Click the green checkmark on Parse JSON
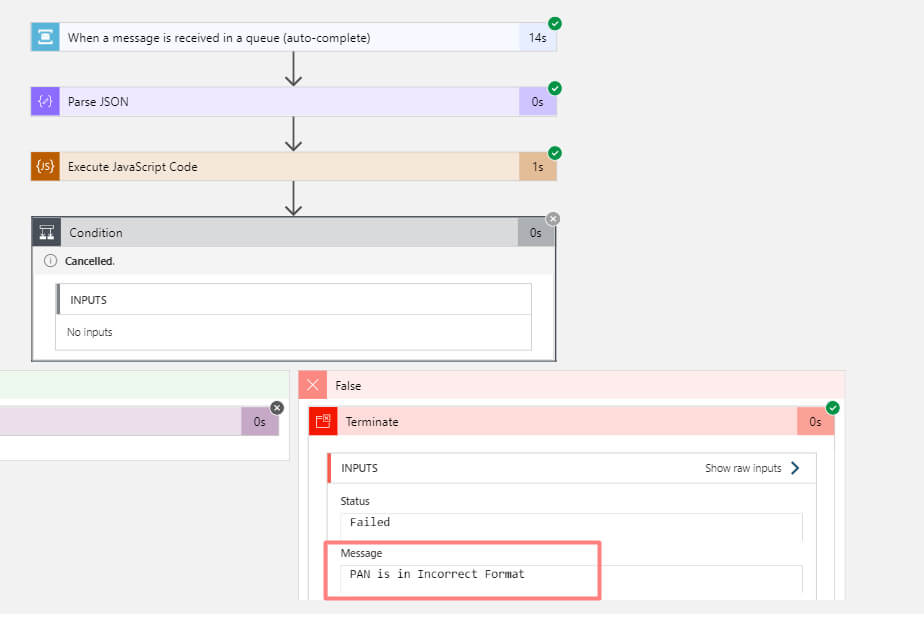 [553, 87]
